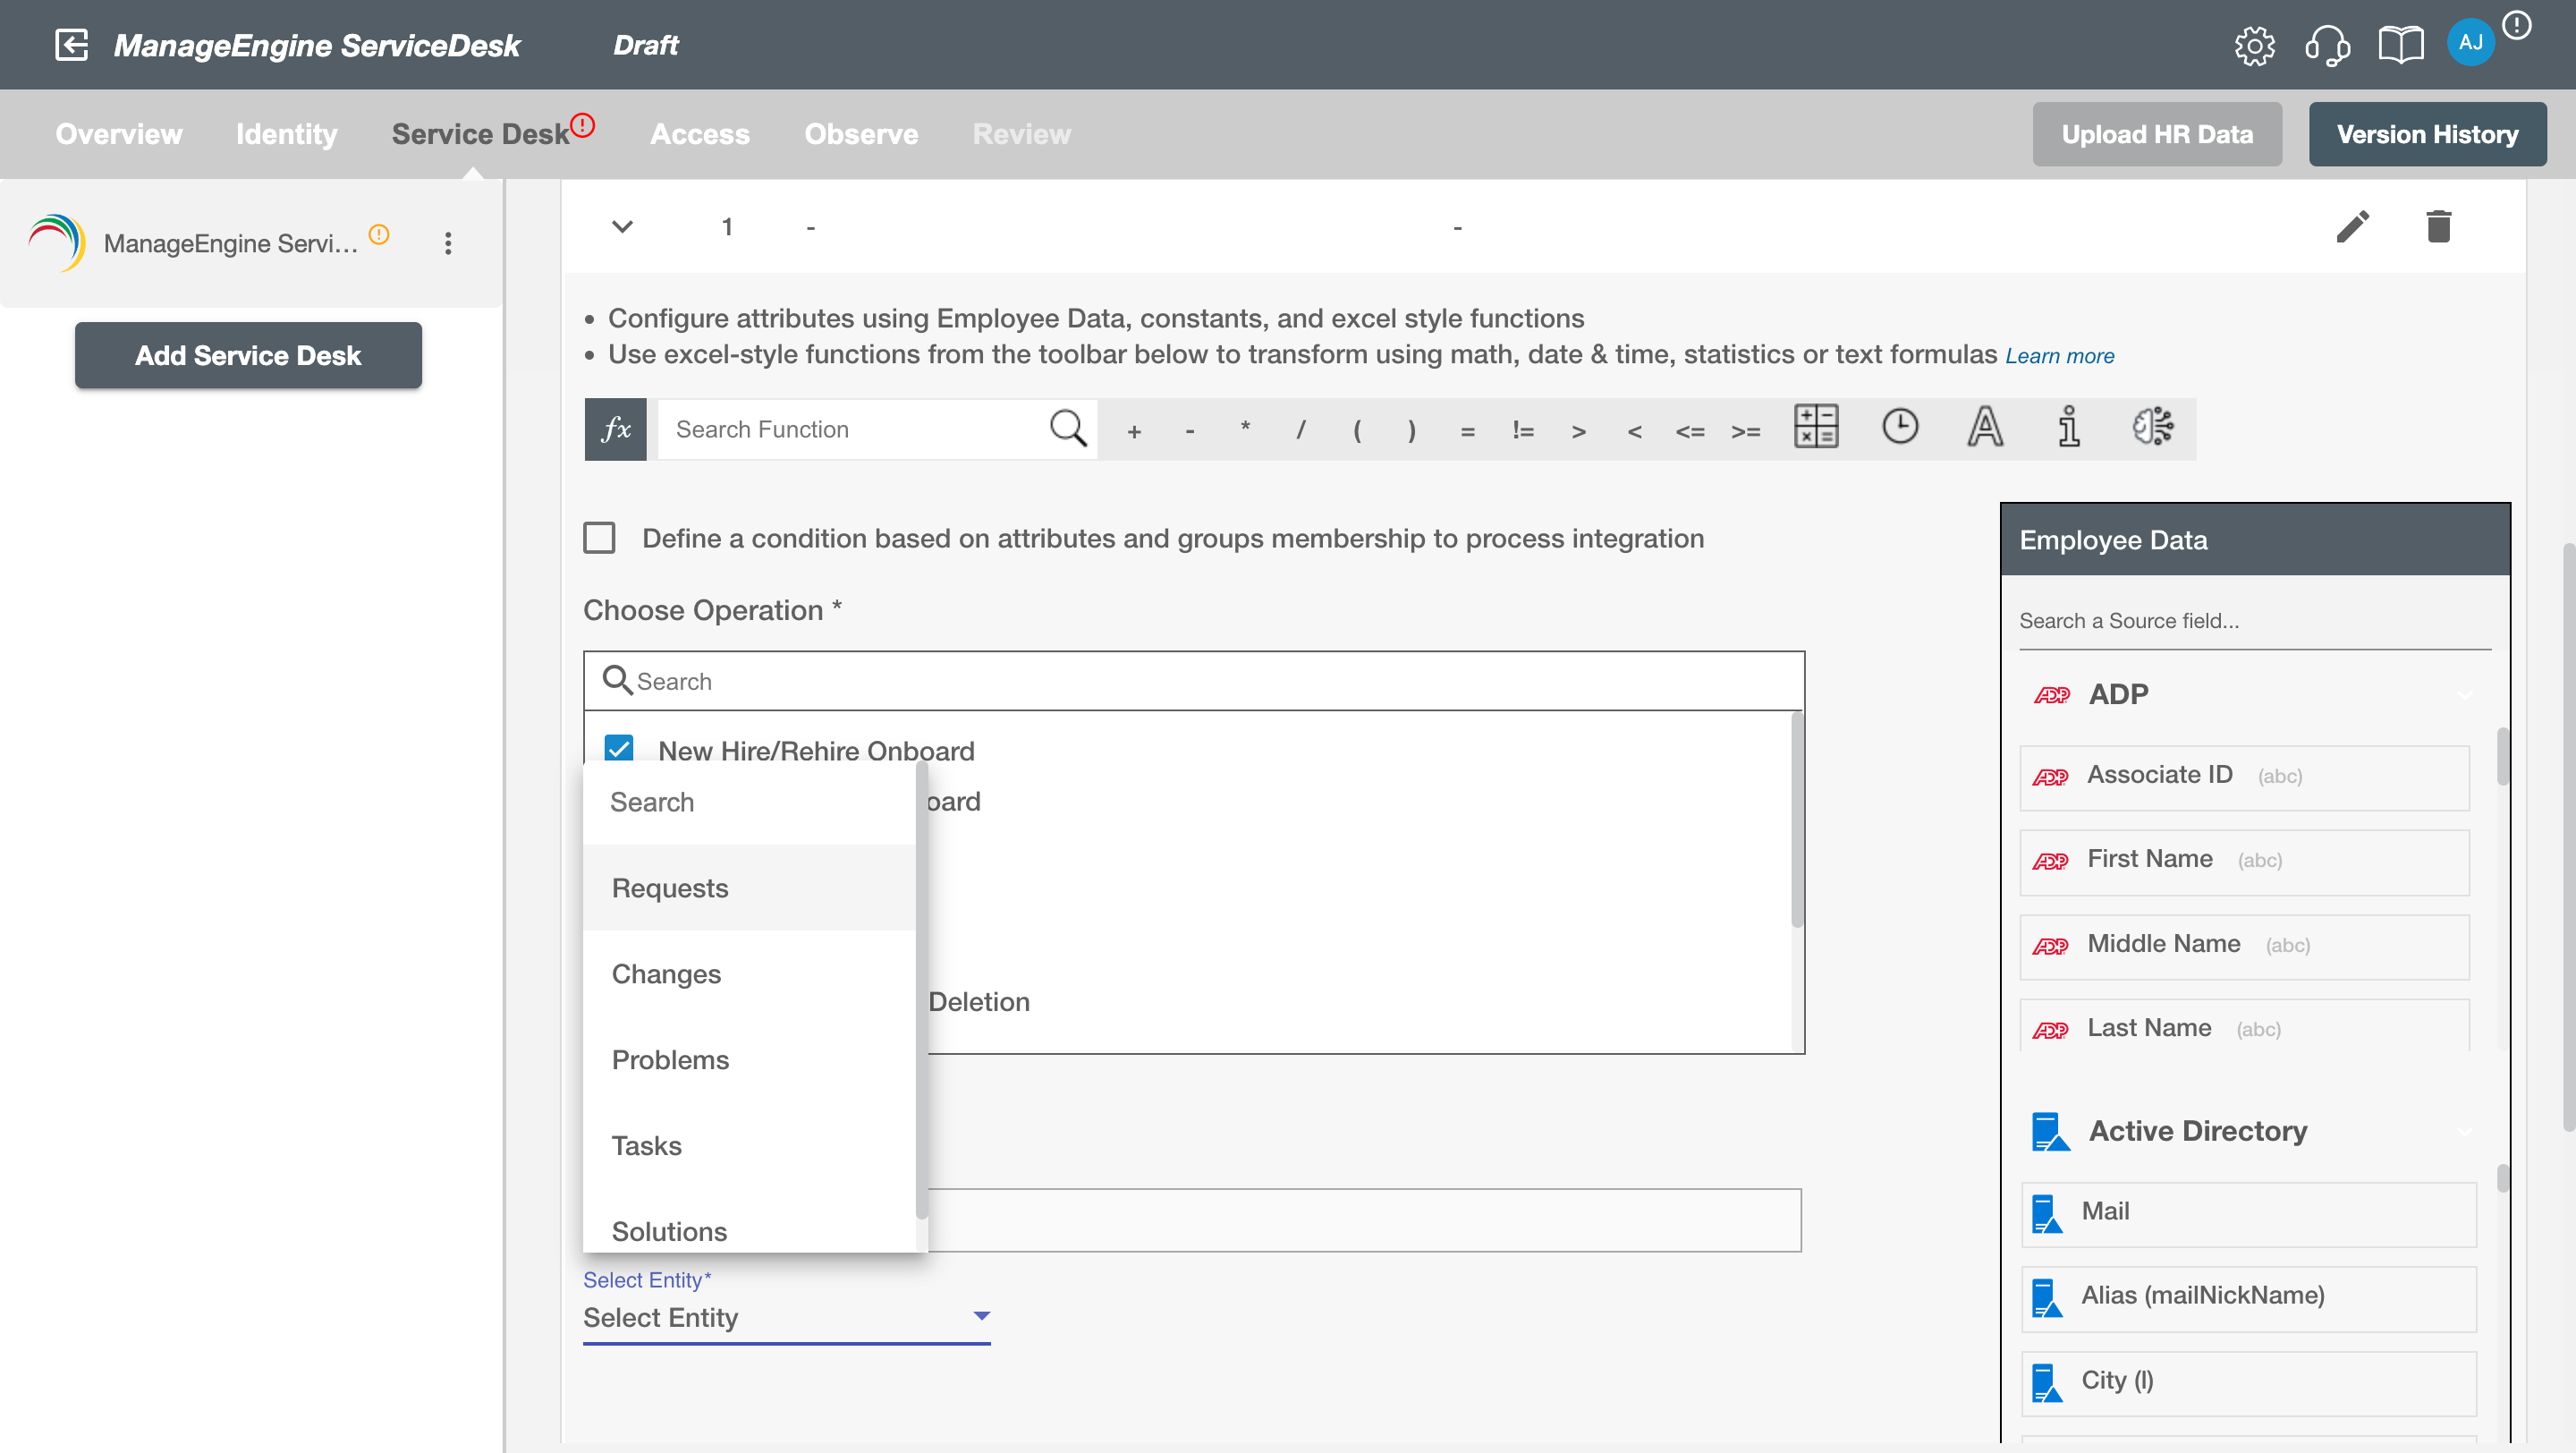
Task: Select Tasks from the dropdown list
Action: pyautogui.click(x=749, y=1146)
